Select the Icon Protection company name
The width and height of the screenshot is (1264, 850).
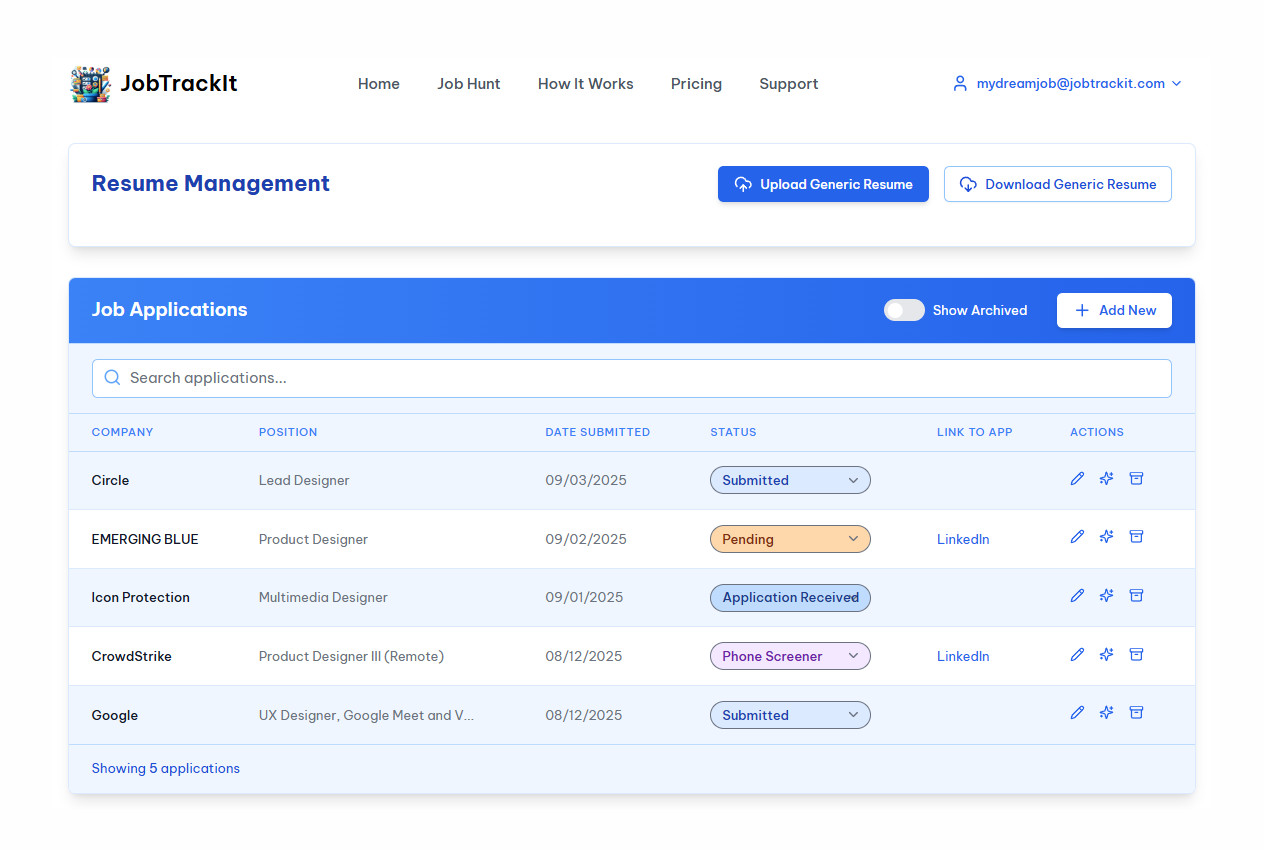[x=141, y=597]
